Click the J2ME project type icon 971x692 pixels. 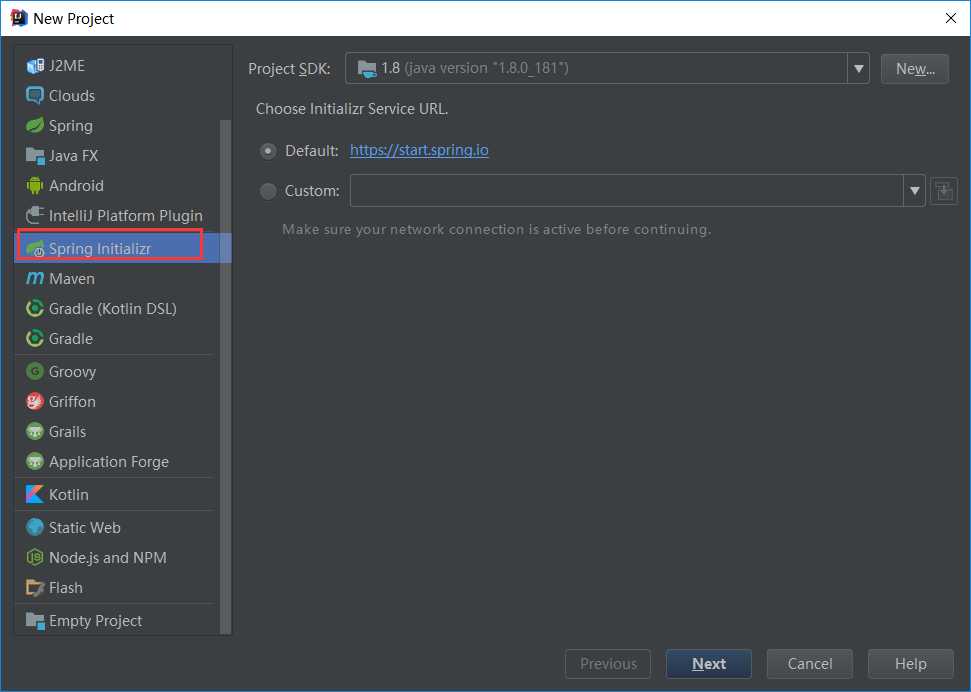click(x=35, y=66)
